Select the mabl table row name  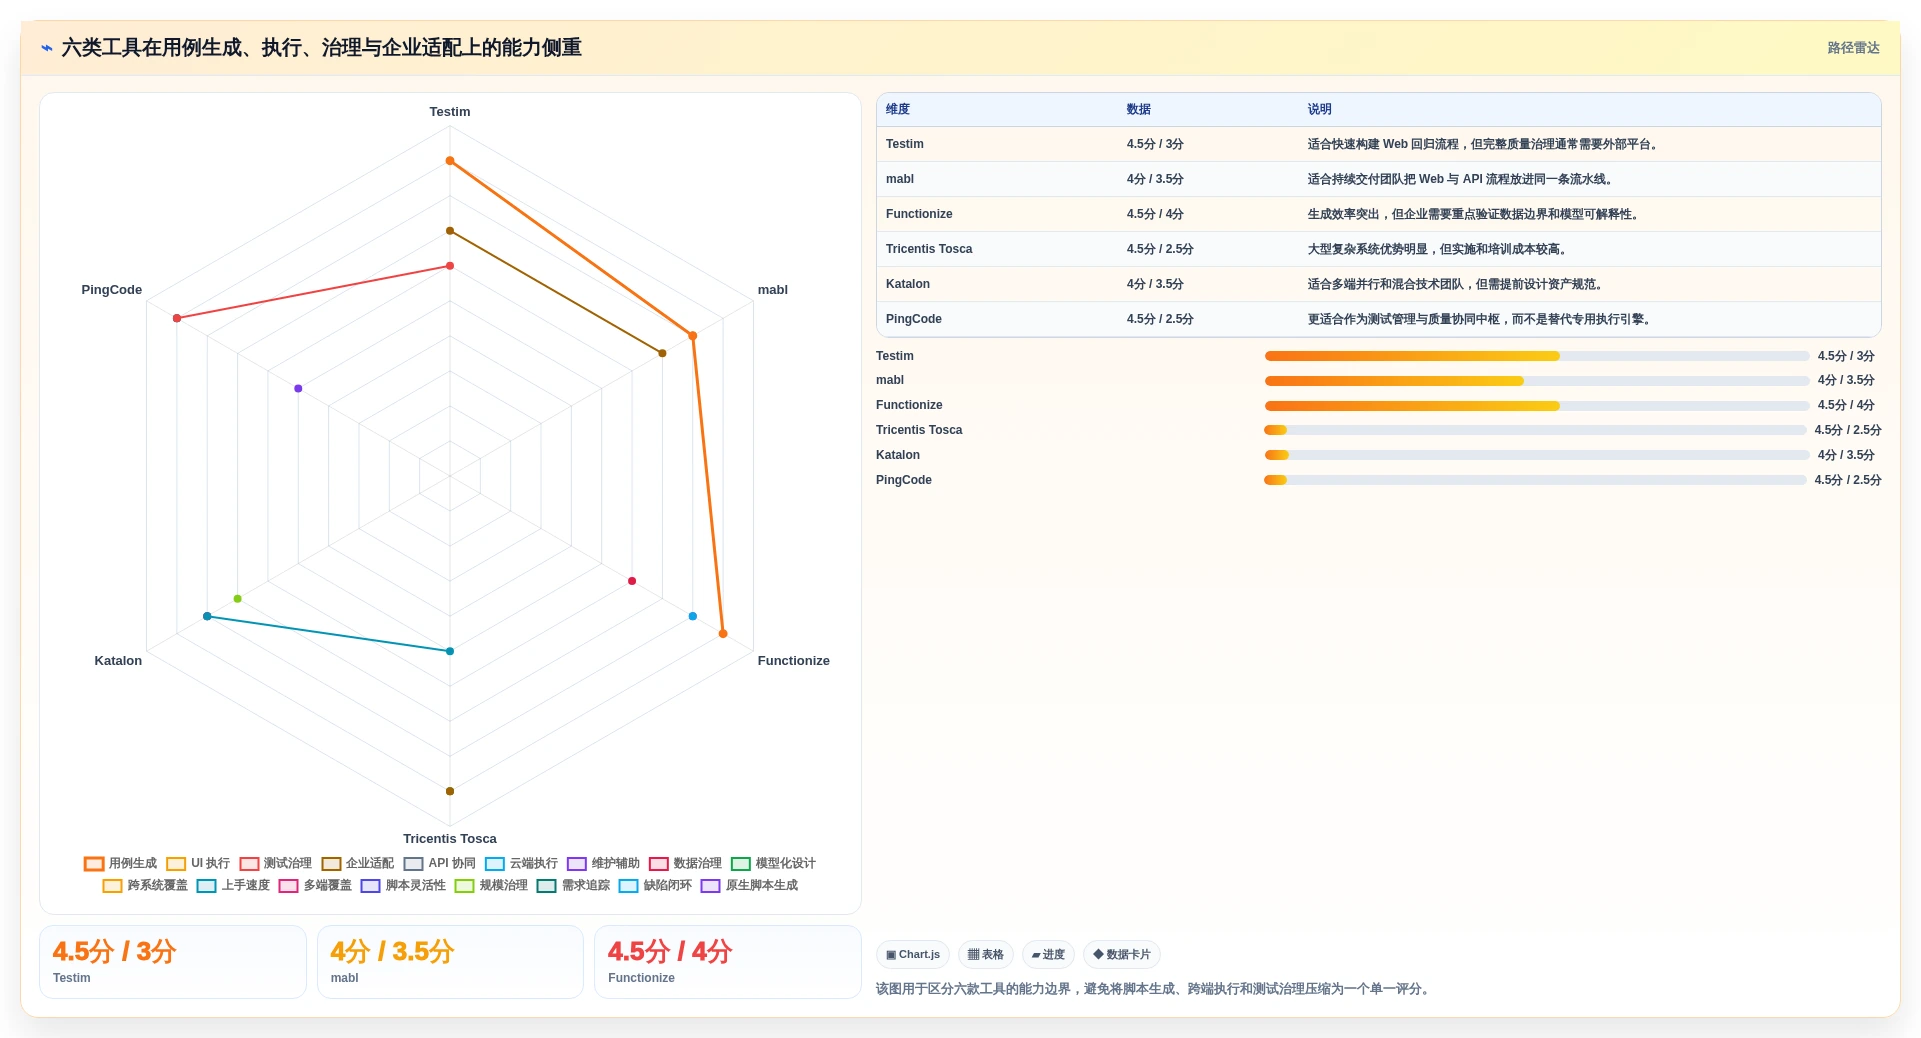tap(899, 179)
